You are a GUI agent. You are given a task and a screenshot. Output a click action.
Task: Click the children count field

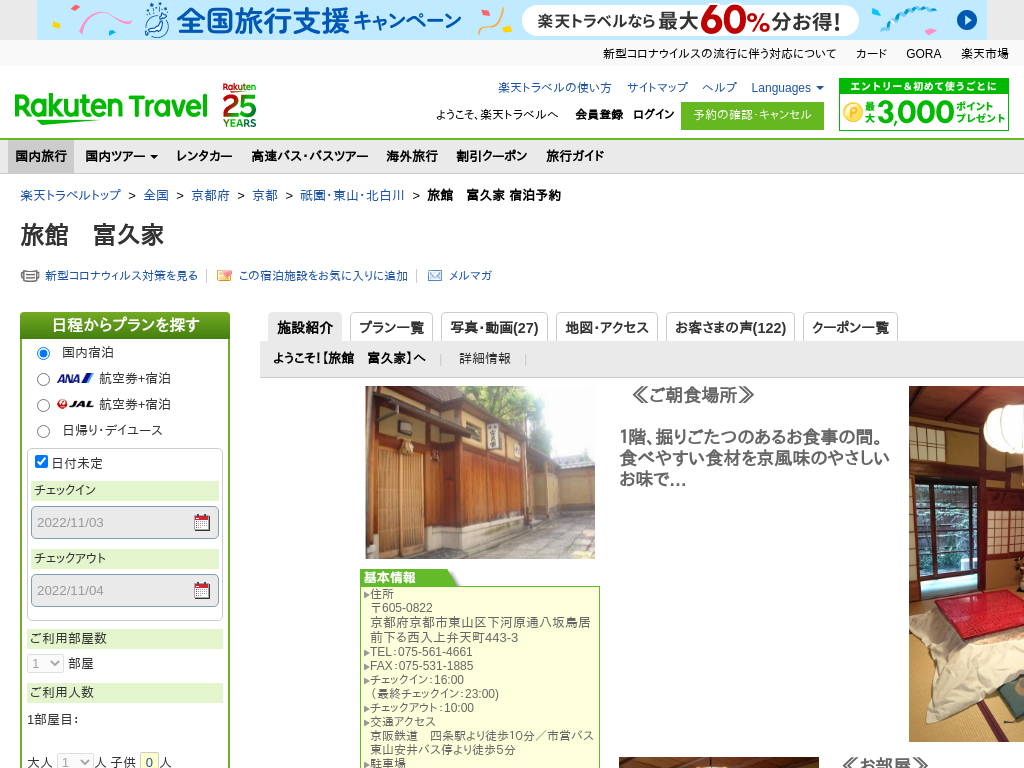149,761
